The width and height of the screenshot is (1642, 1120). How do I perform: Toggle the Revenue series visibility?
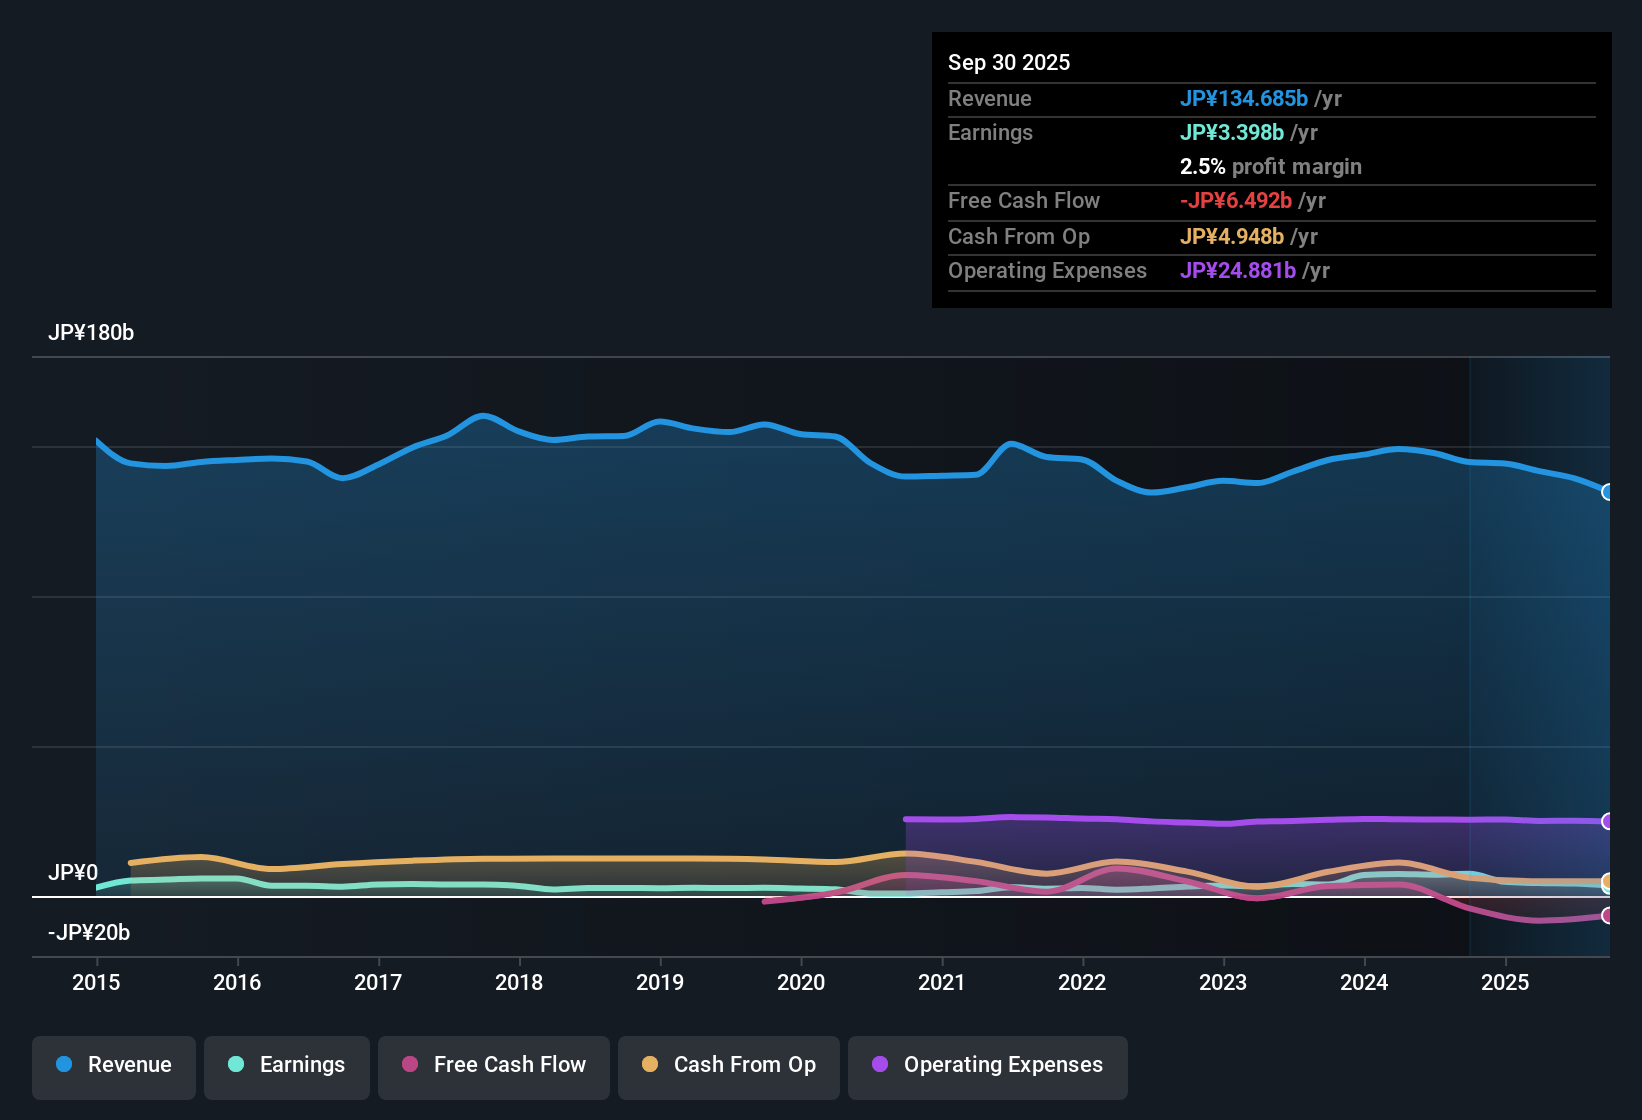113,1065
